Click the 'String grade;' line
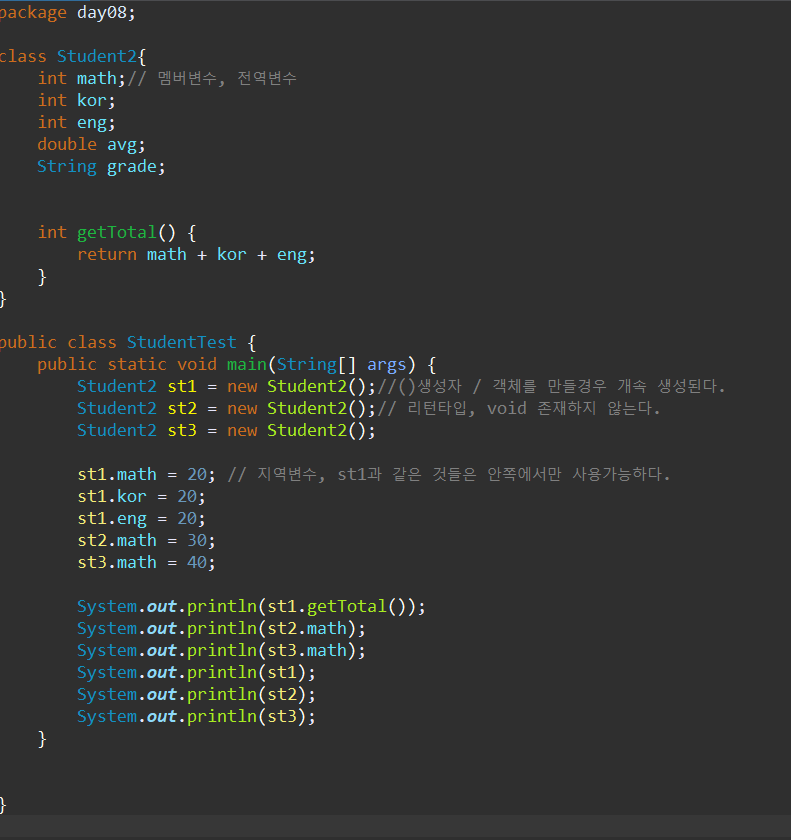Image resolution: width=791 pixels, height=840 pixels. coord(101,167)
